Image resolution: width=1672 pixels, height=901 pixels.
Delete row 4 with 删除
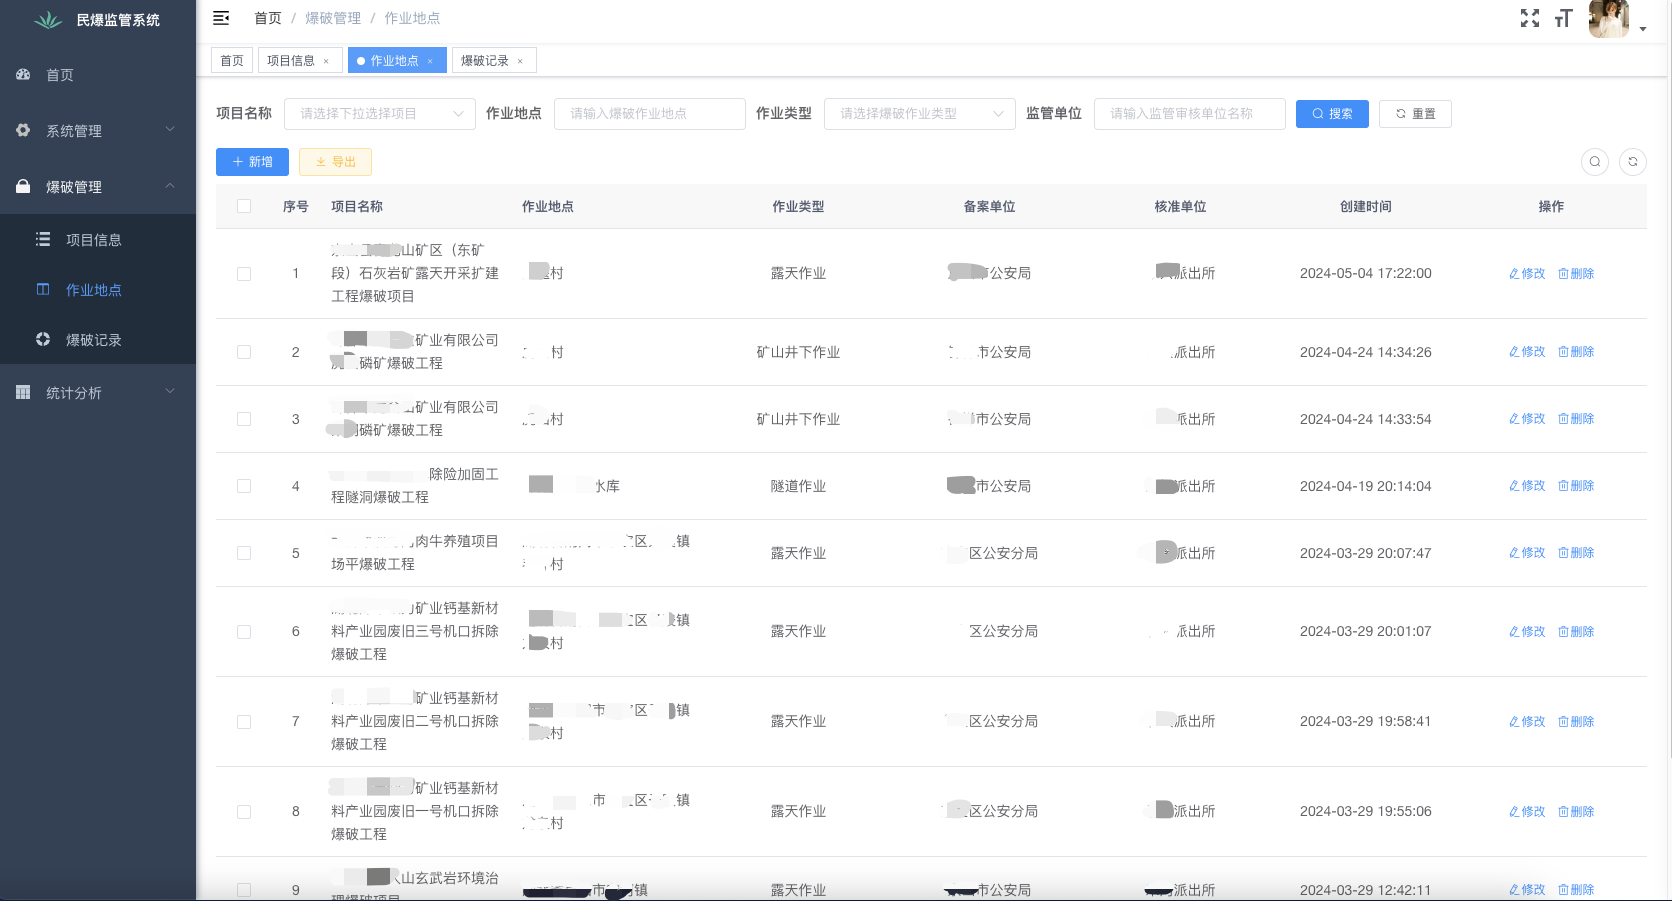[x=1576, y=486]
